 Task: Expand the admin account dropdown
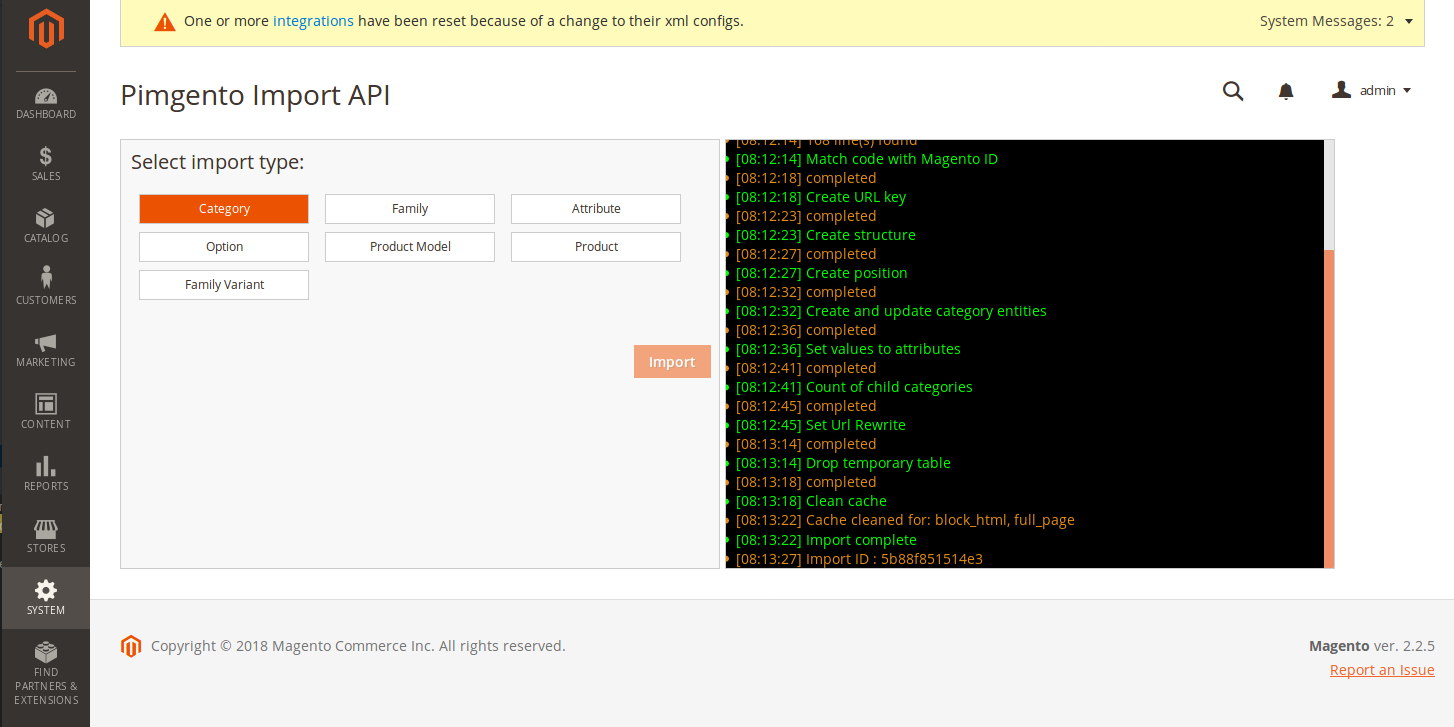[x=1372, y=90]
